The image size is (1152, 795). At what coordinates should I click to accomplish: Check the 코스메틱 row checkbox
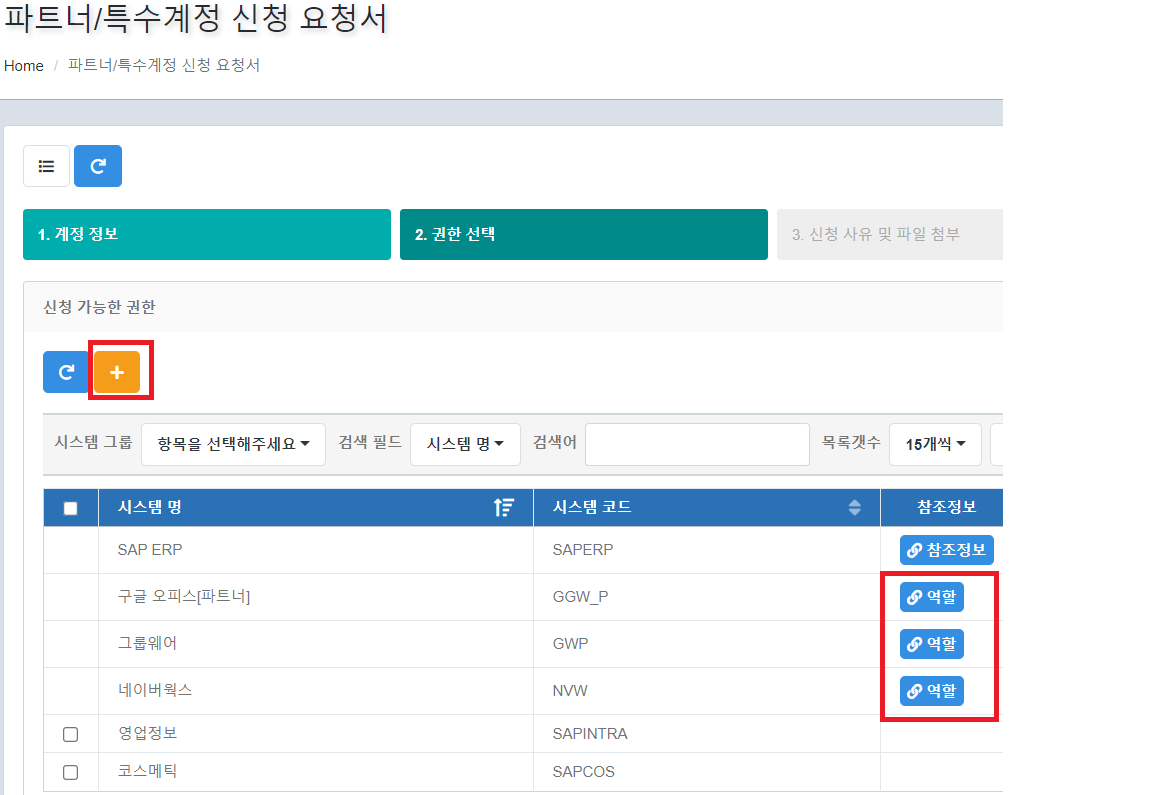tap(71, 772)
